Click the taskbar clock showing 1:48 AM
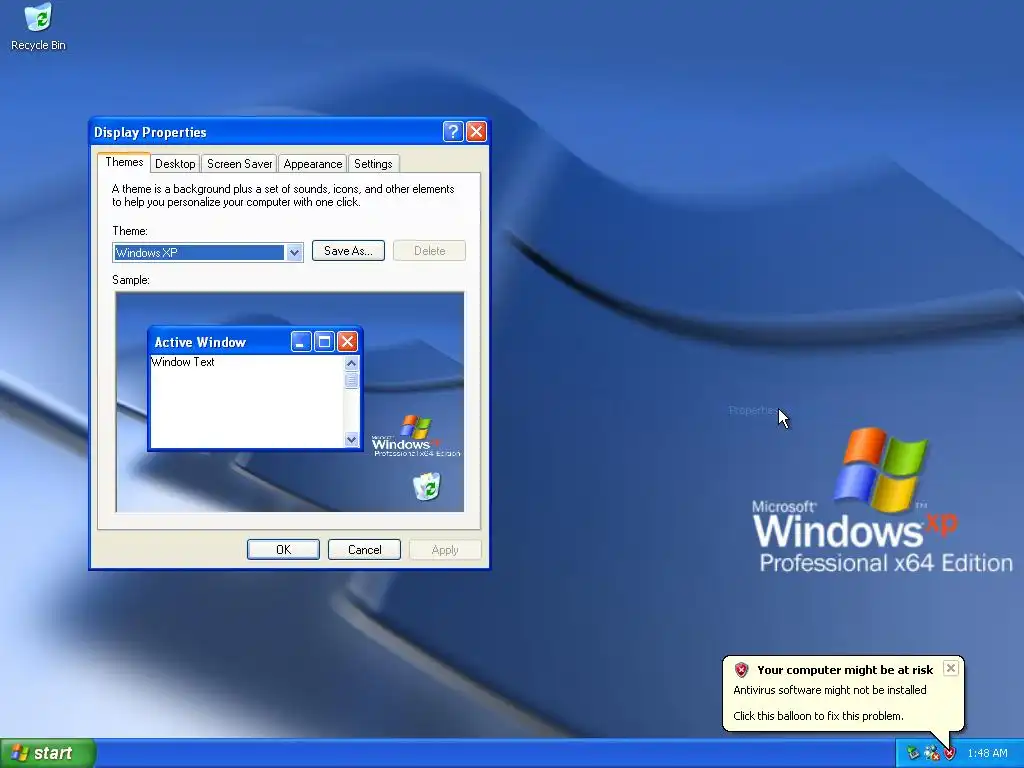The height and width of the screenshot is (768, 1024). point(987,754)
